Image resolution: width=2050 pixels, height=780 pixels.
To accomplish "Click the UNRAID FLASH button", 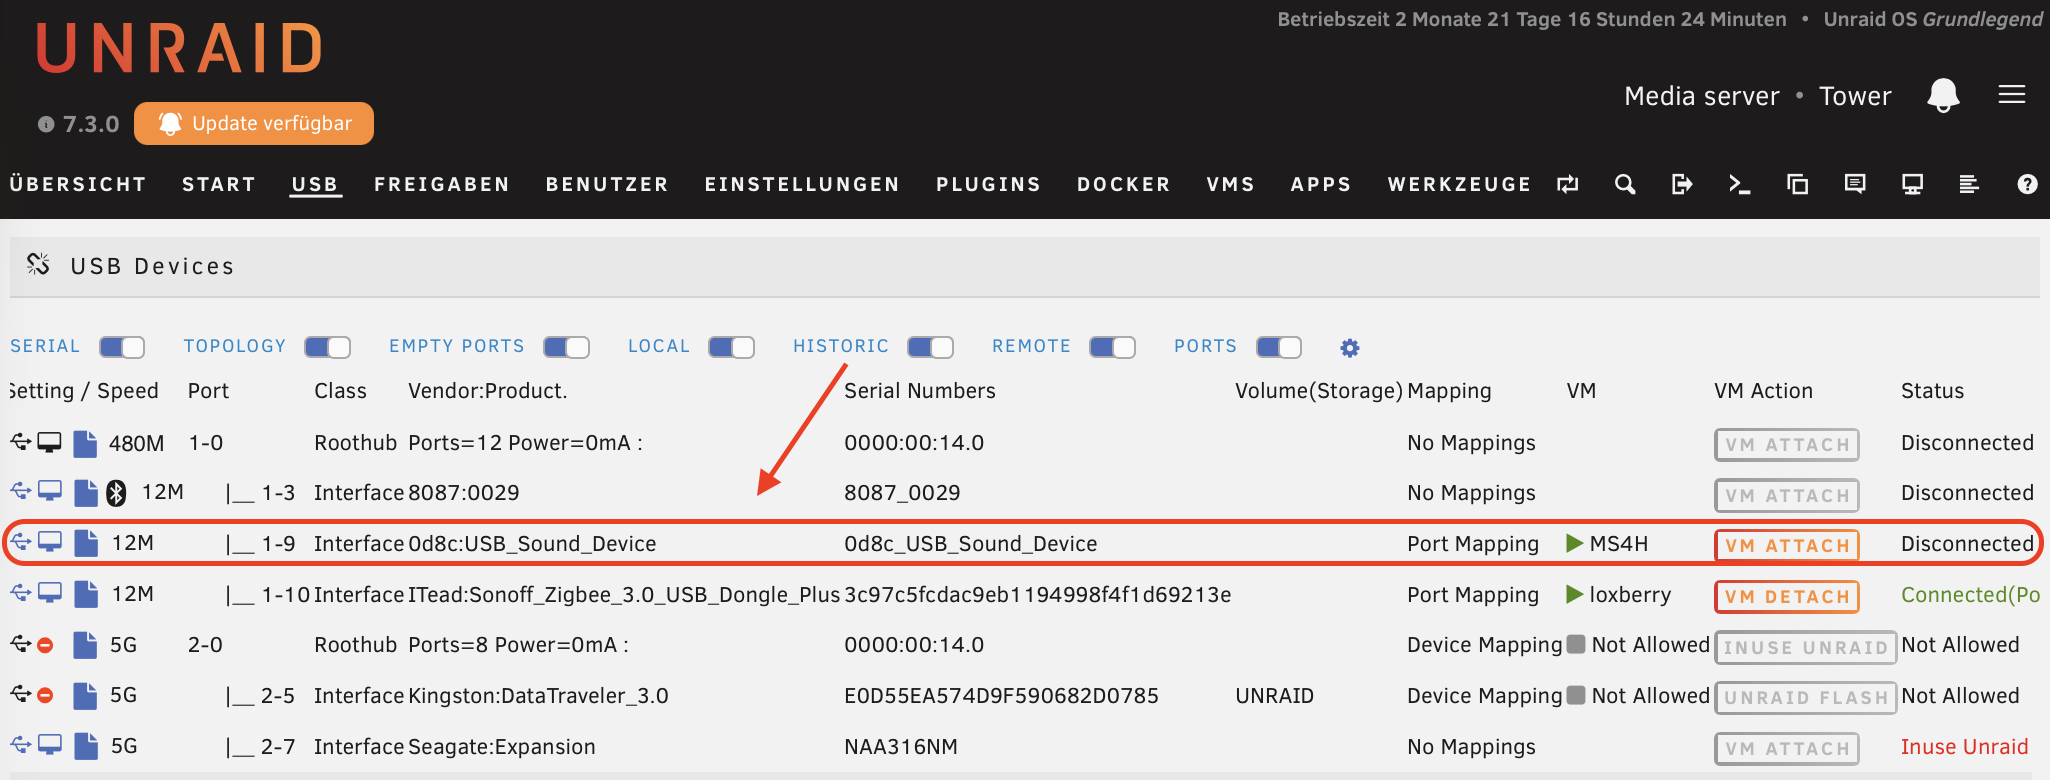I will (1806, 697).
